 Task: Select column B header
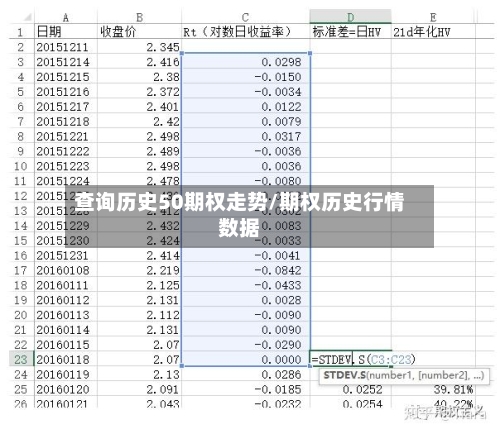click(x=139, y=17)
